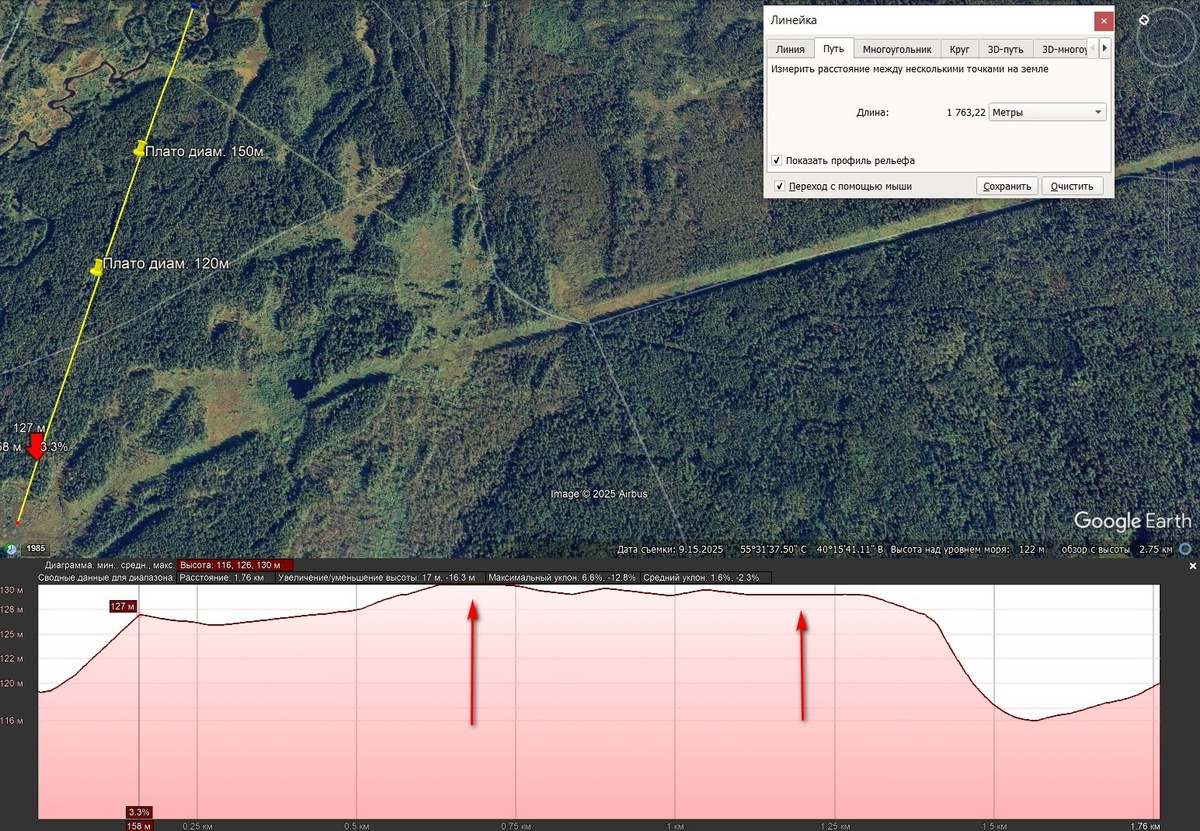Click the yellow pin Плато диам. 150м
Screen dimensions: 1200x831
coord(139,149)
